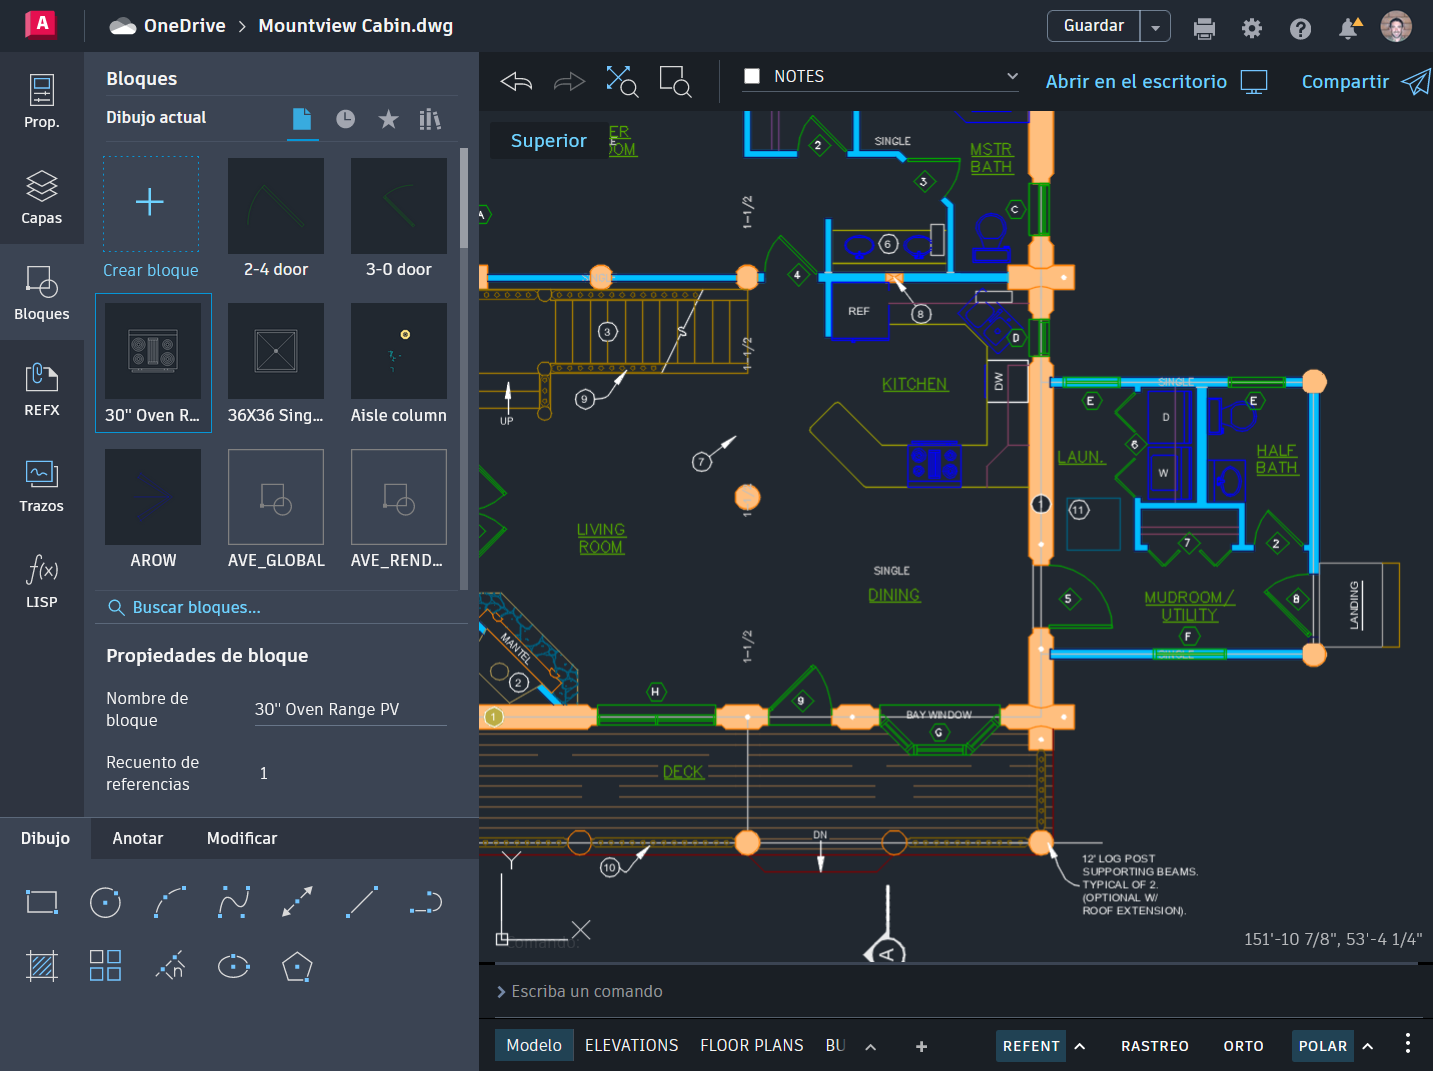The width and height of the screenshot is (1433, 1071).
Task: Show recent blocks via clock icon
Action: pos(345,119)
